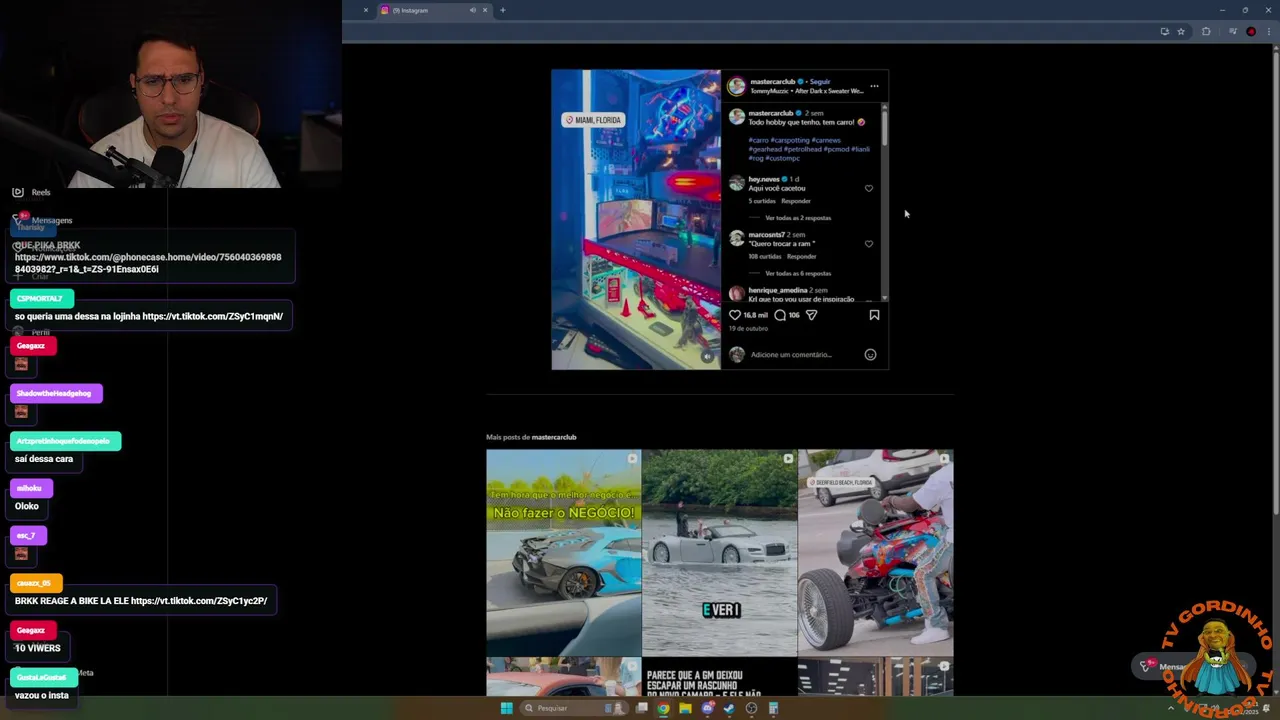Open the henrique_amedina username
Viewport: 1280px width, 720px height.
click(778, 290)
